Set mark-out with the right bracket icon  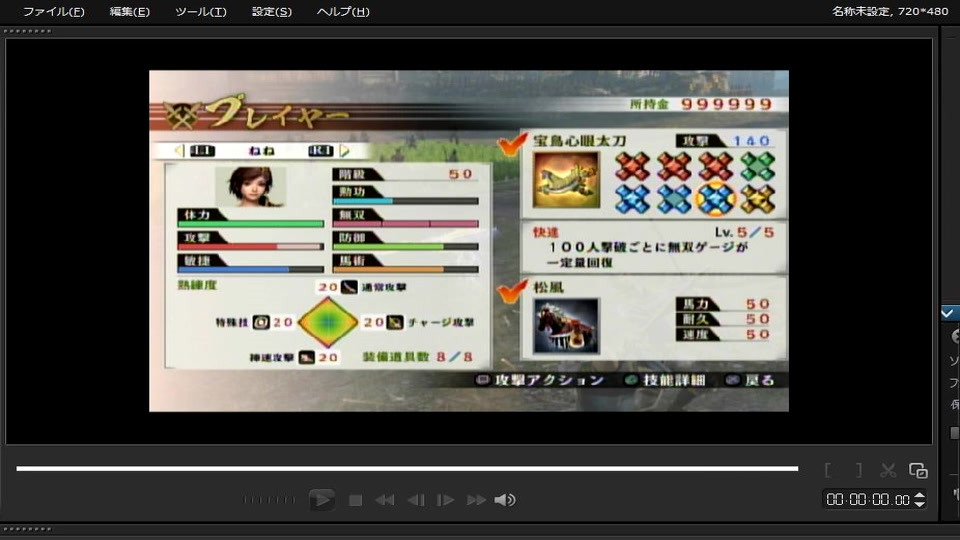(858, 470)
